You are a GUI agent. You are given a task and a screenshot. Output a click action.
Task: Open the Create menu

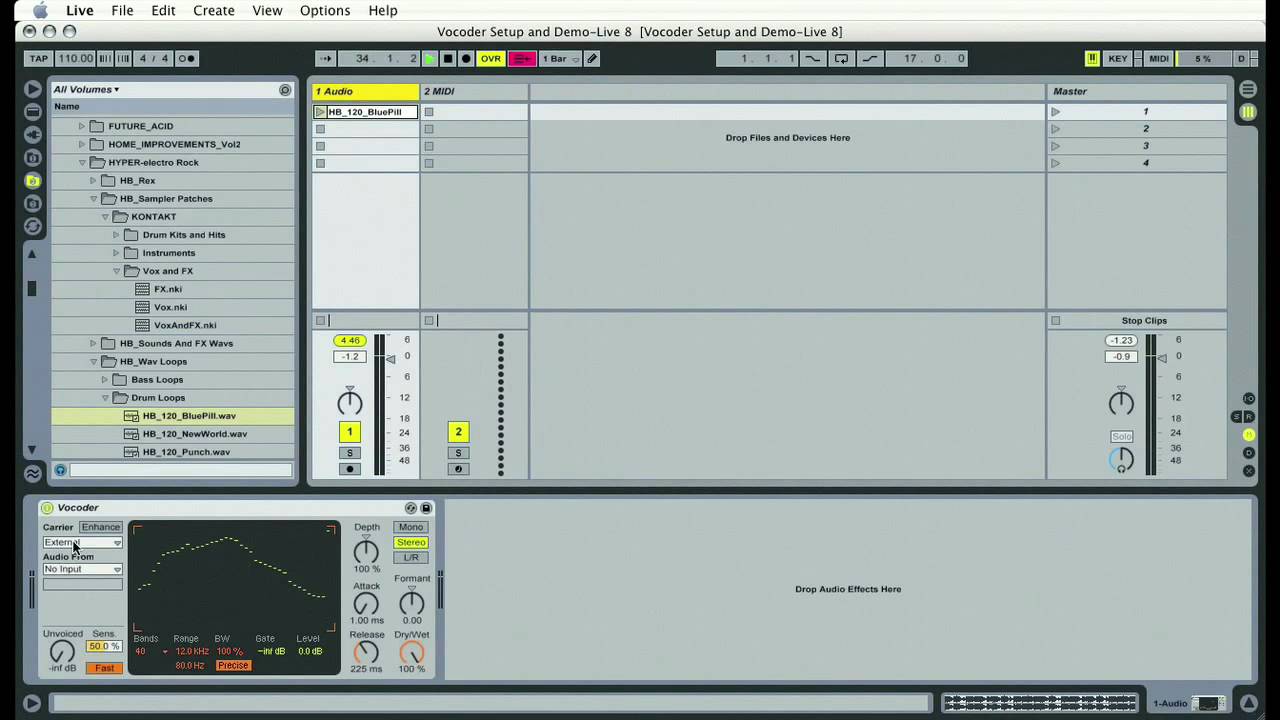pyautogui.click(x=214, y=10)
